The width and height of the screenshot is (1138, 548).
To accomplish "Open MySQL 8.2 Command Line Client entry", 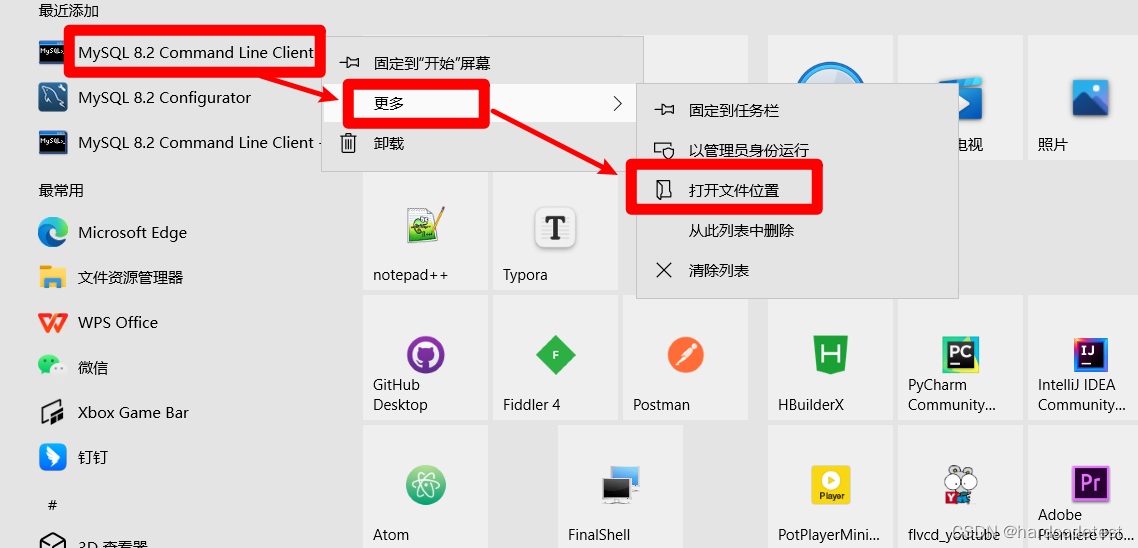I will click(x=196, y=52).
